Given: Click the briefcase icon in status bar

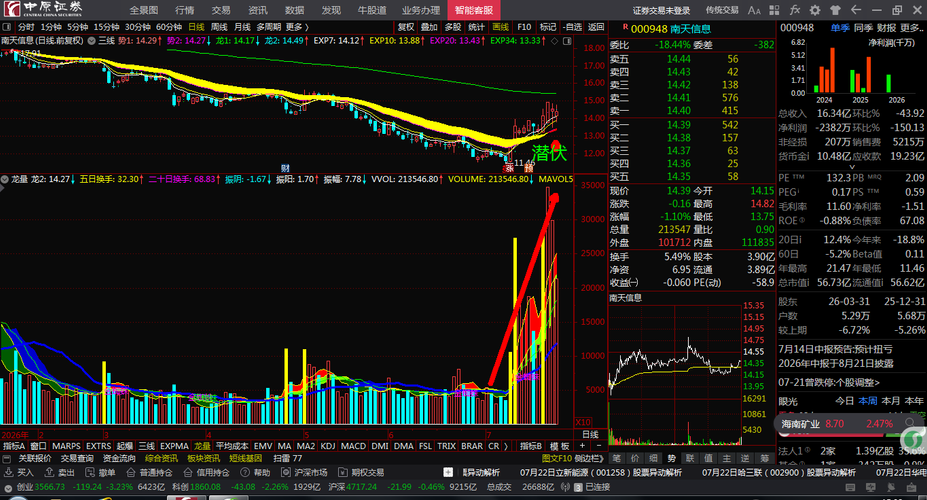Looking at the screenshot, I should [x=911, y=487].
